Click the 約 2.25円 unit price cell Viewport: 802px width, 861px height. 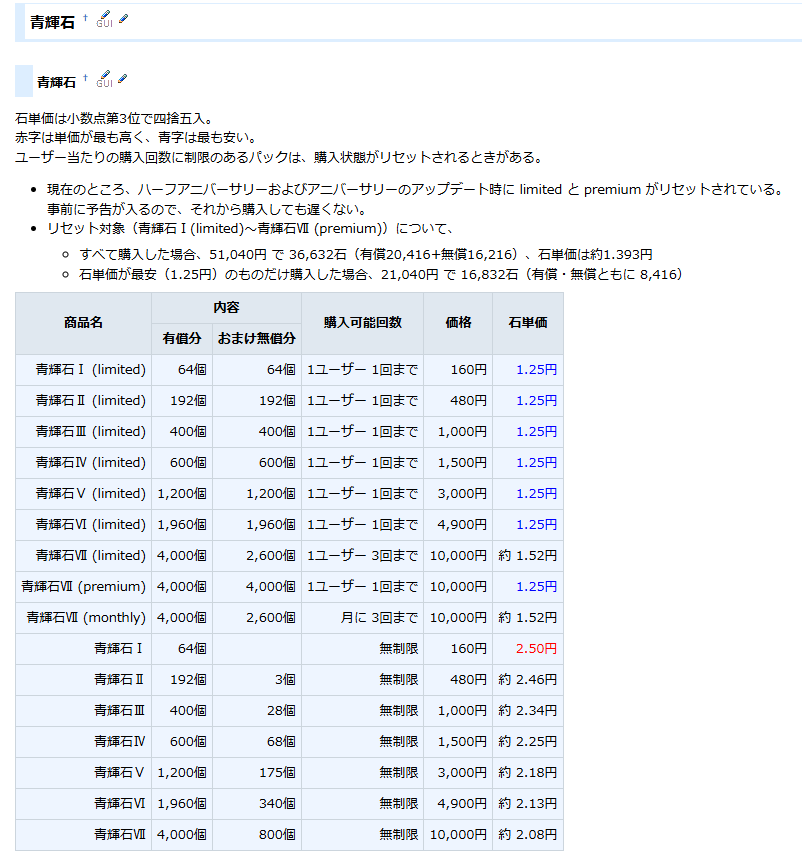click(528, 742)
